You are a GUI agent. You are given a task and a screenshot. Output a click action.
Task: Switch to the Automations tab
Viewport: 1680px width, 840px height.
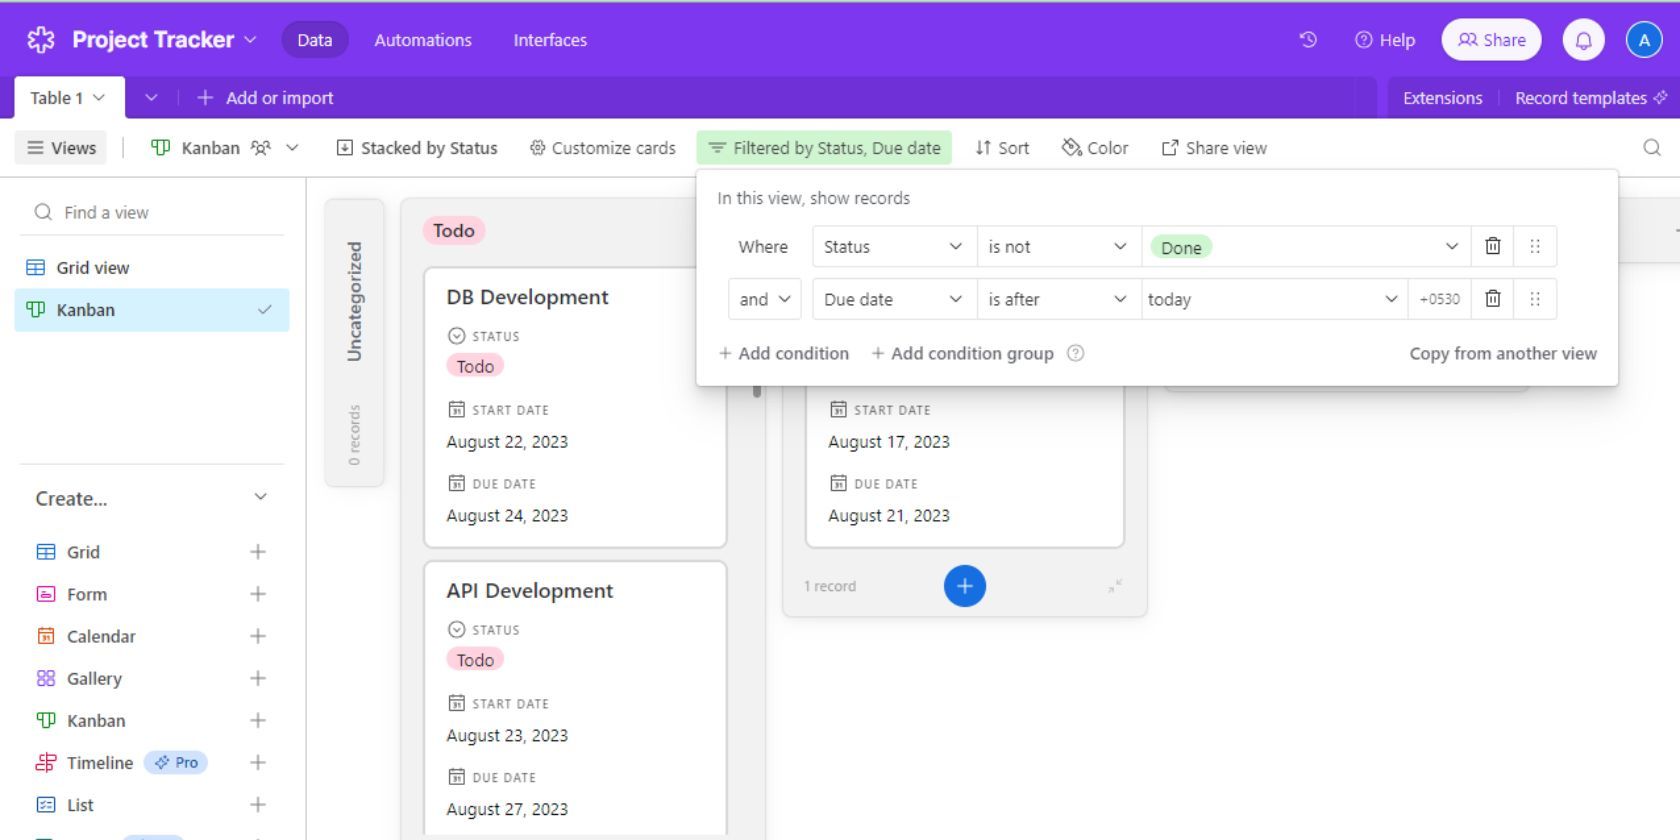tap(422, 40)
